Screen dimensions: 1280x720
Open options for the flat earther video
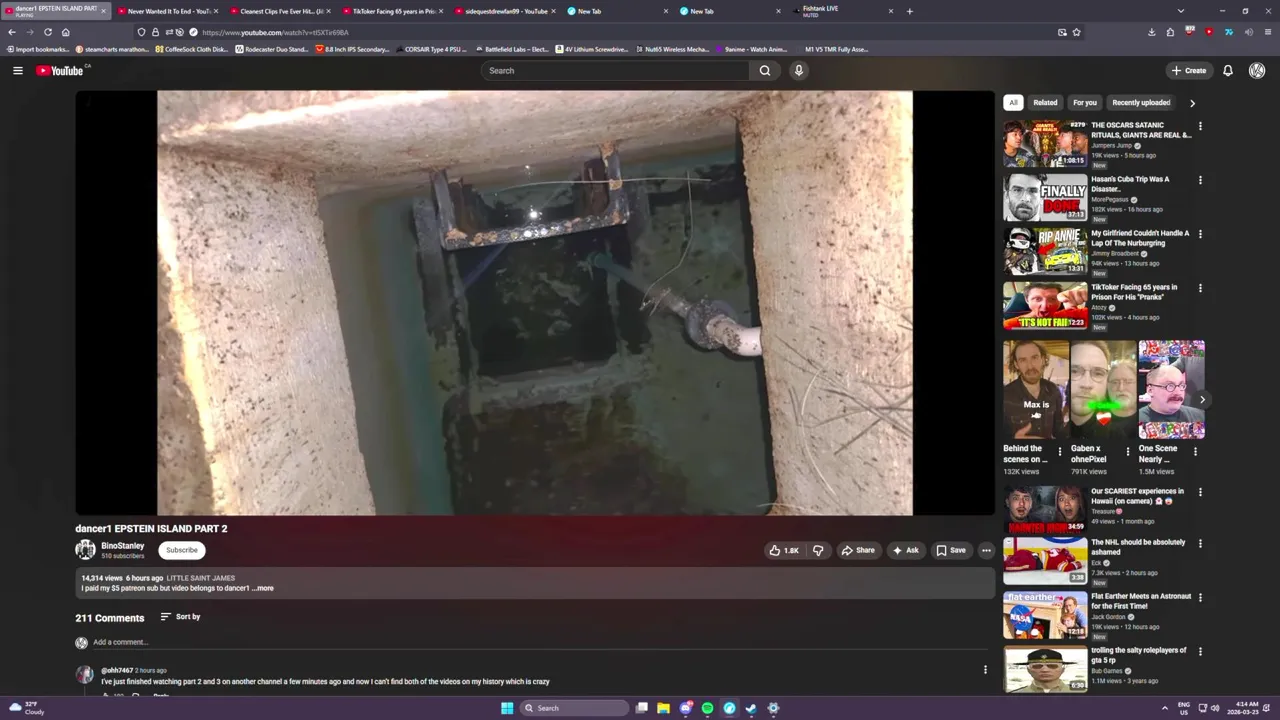click(x=1200, y=597)
